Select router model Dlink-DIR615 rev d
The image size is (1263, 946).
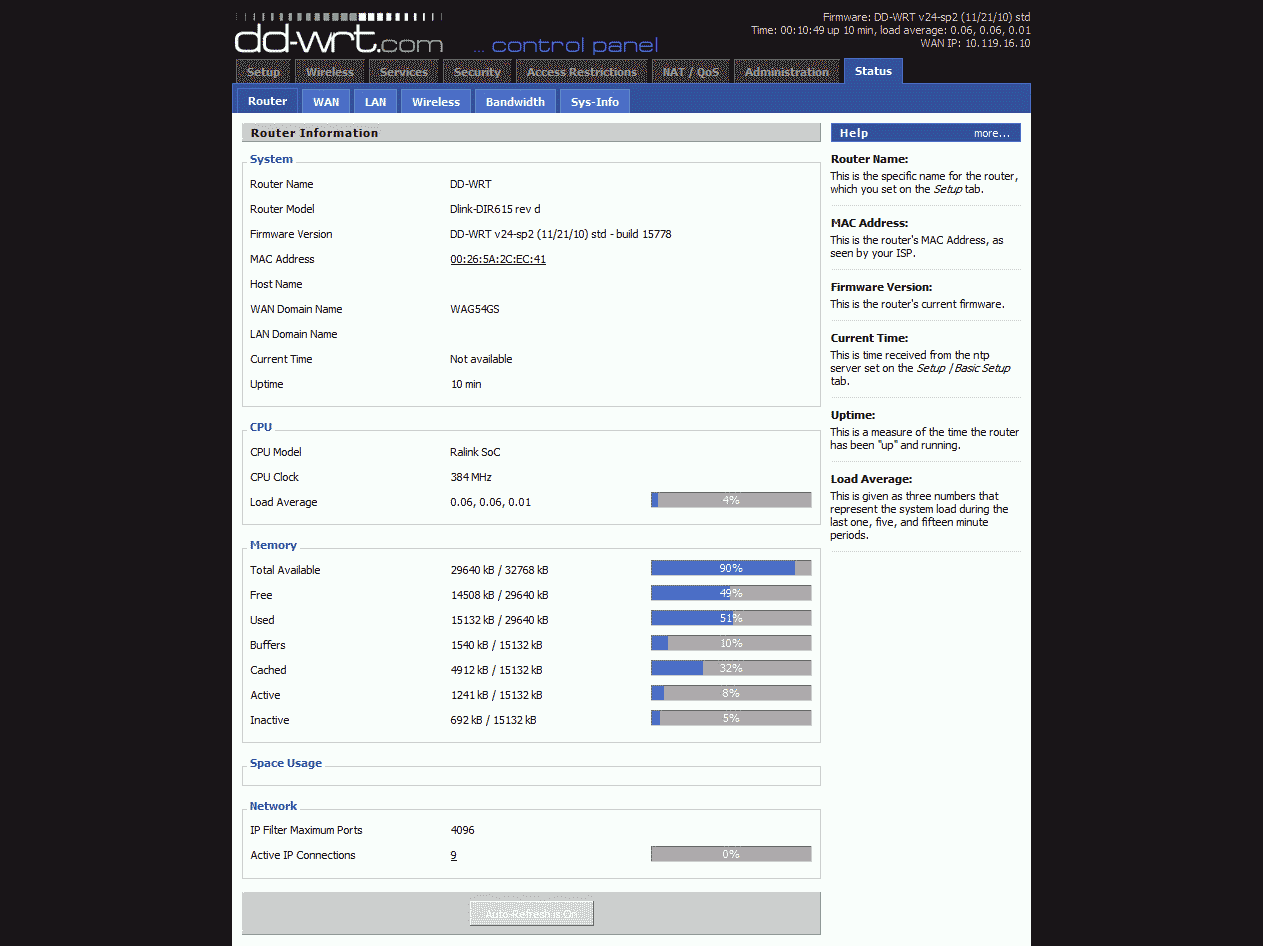pyautogui.click(x=495, y=209)
